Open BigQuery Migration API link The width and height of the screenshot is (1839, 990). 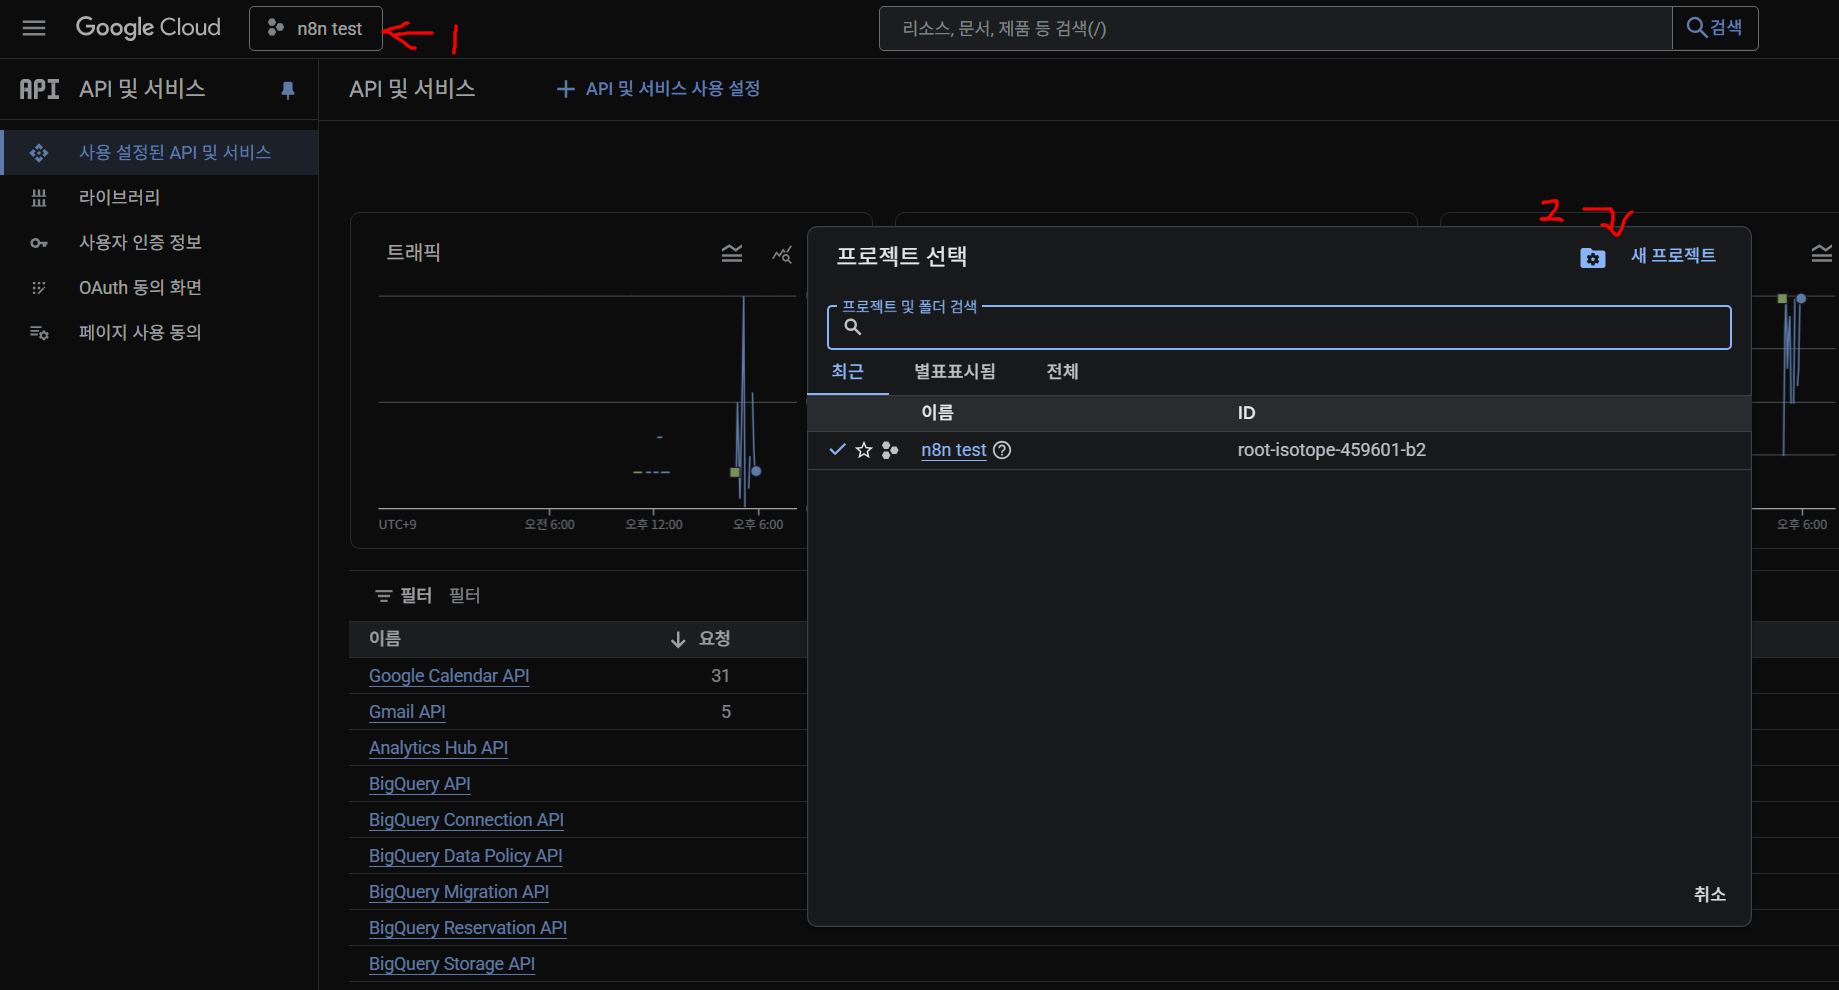point(459,892)
